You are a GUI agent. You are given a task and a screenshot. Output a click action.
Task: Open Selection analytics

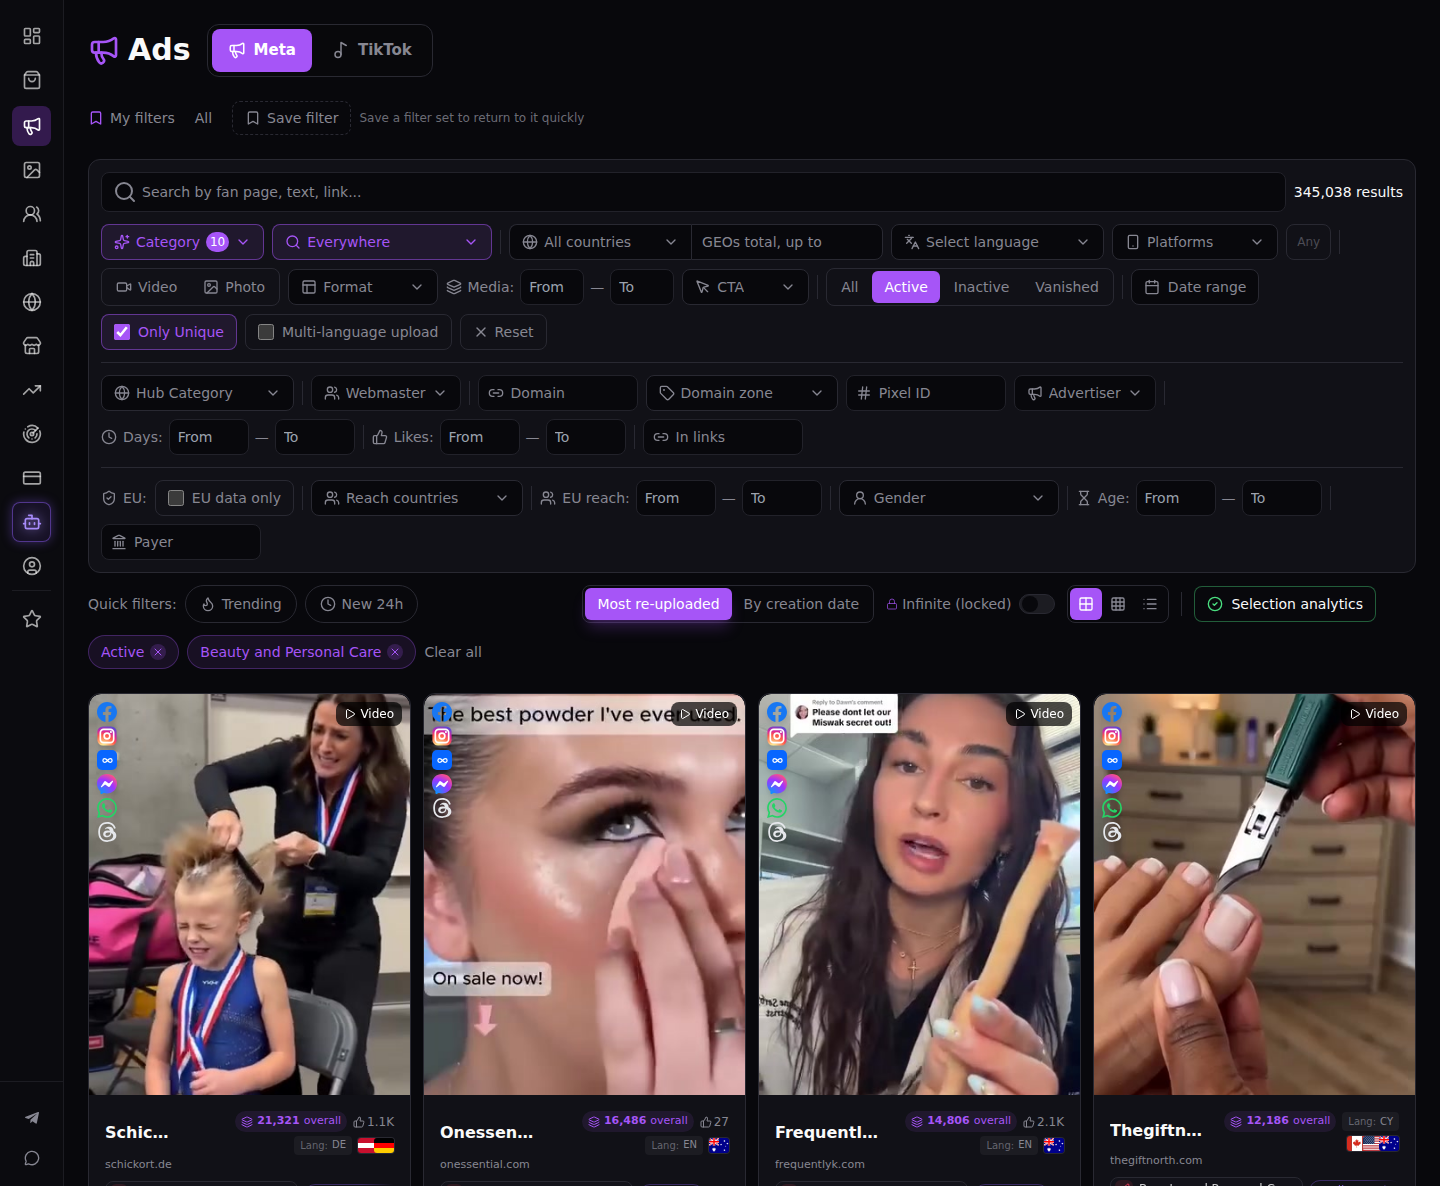(x=1285, y=604)
